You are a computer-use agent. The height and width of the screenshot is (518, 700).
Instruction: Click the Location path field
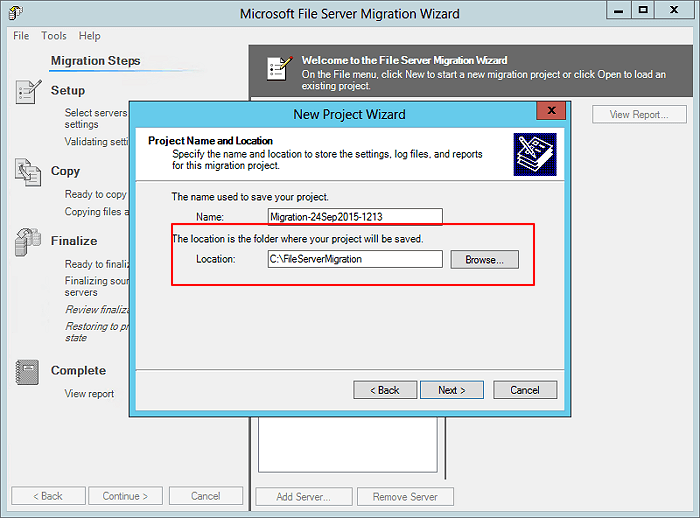click(355, 259)
